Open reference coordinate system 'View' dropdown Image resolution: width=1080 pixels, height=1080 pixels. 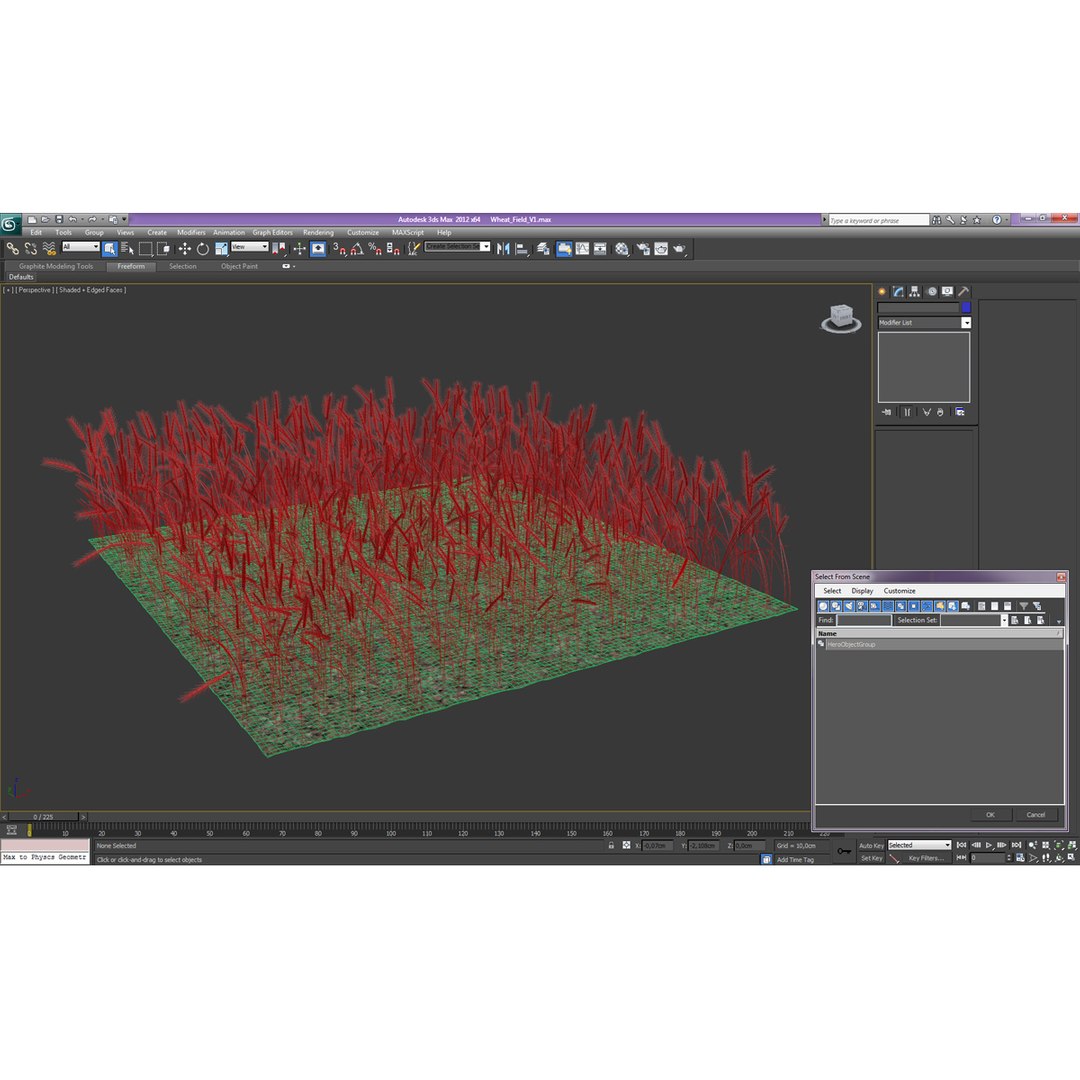point(250,247)
